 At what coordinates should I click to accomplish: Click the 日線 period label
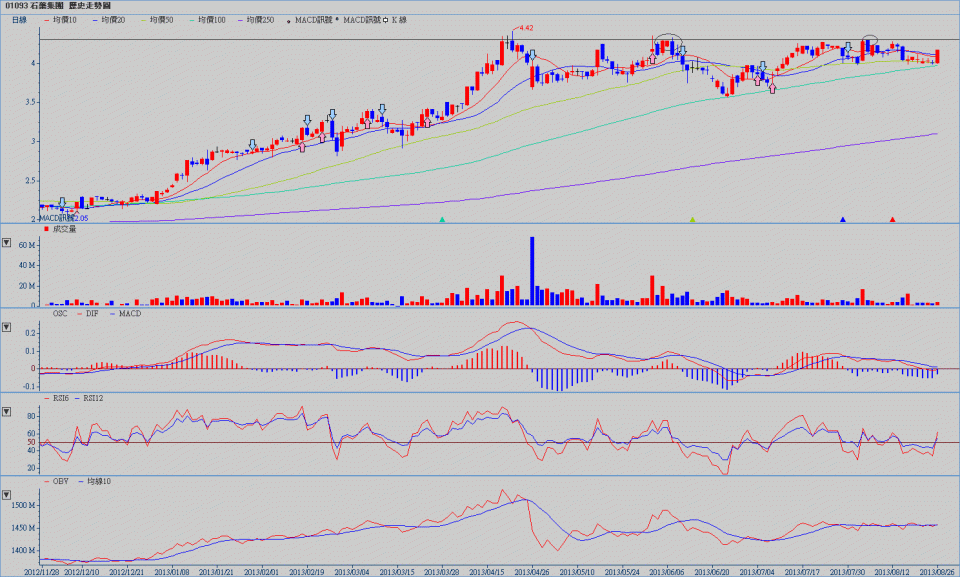click(x=19, y=20)
